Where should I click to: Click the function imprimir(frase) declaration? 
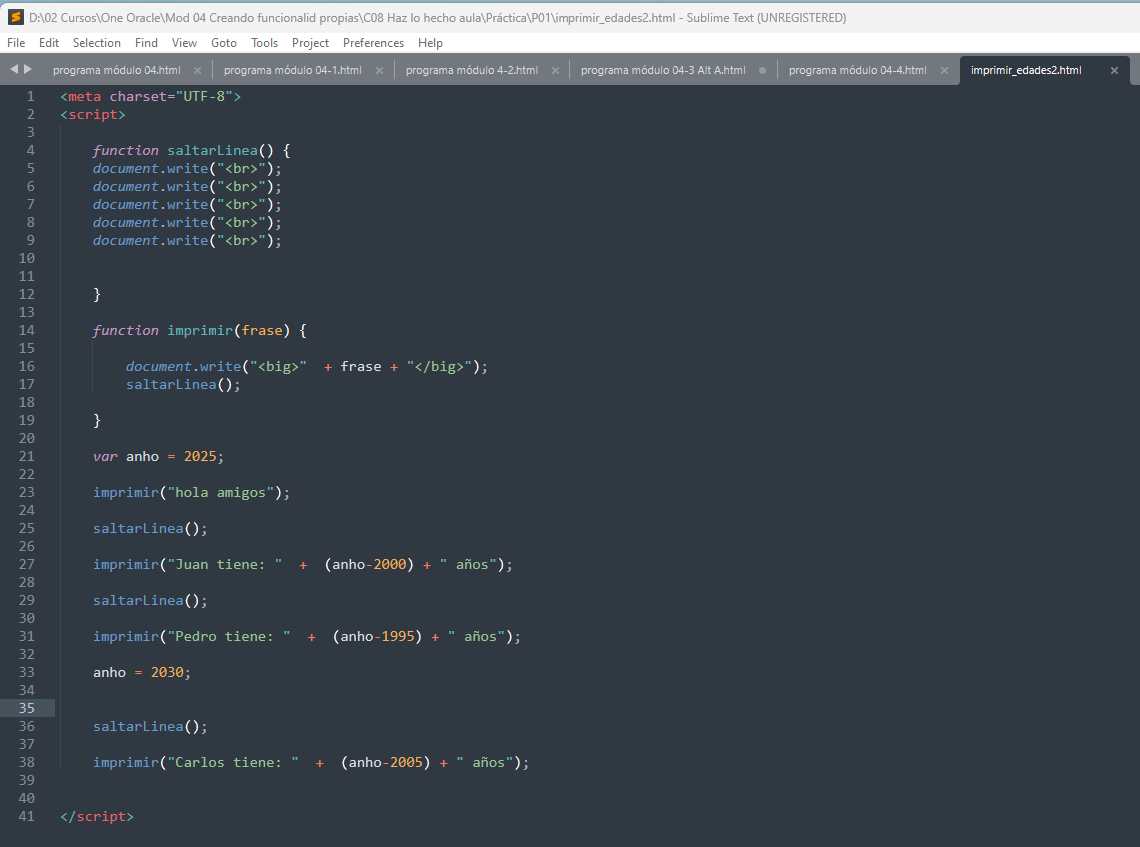click(200, 331)
